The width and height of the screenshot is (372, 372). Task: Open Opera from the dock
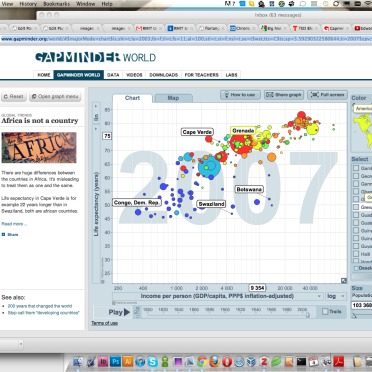[227, 362]
